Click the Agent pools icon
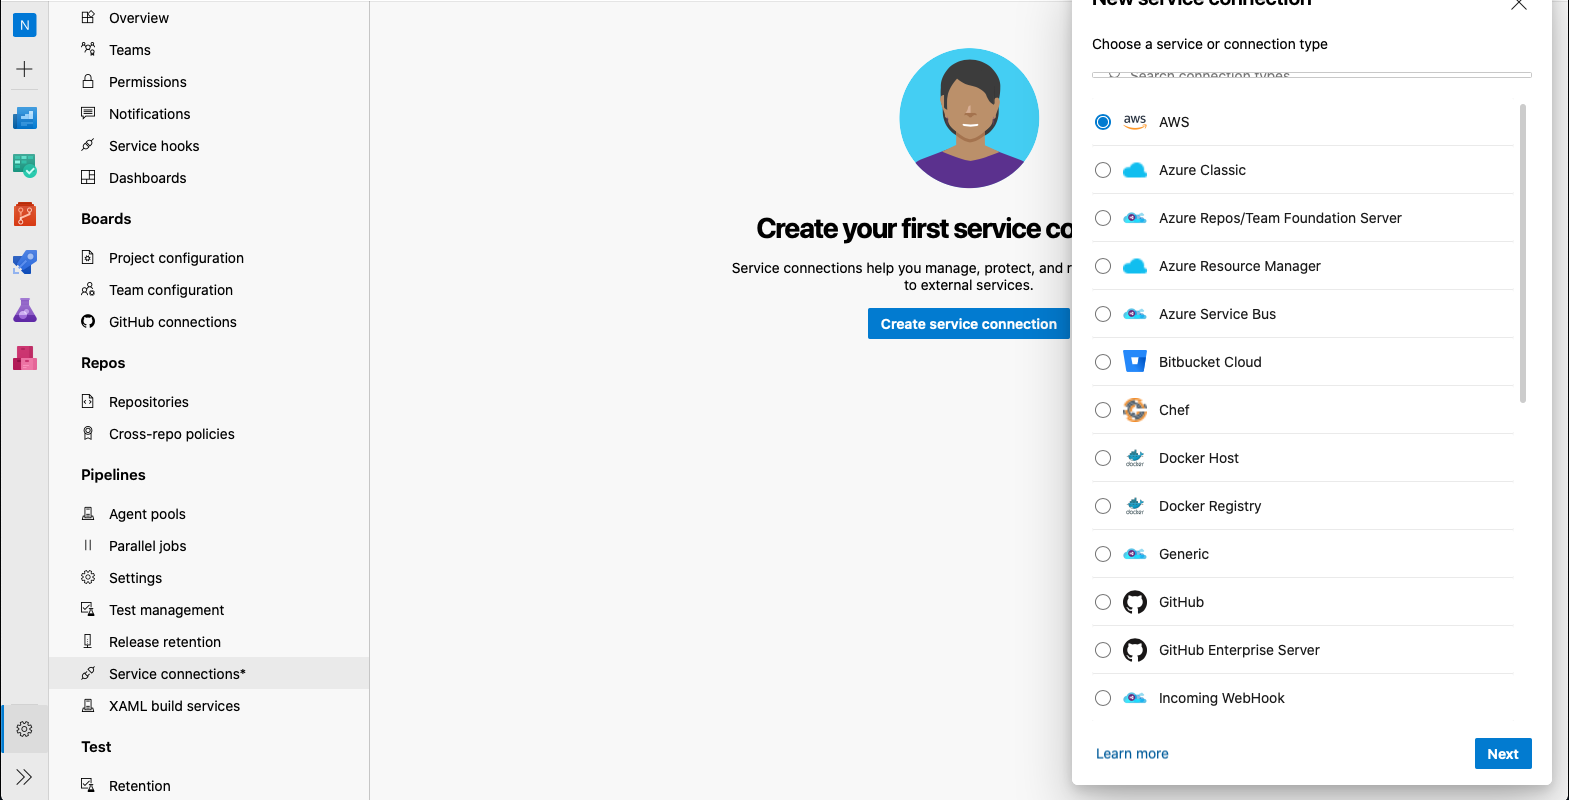This screenshot has width=1569, height=800. tap(88, 513)
